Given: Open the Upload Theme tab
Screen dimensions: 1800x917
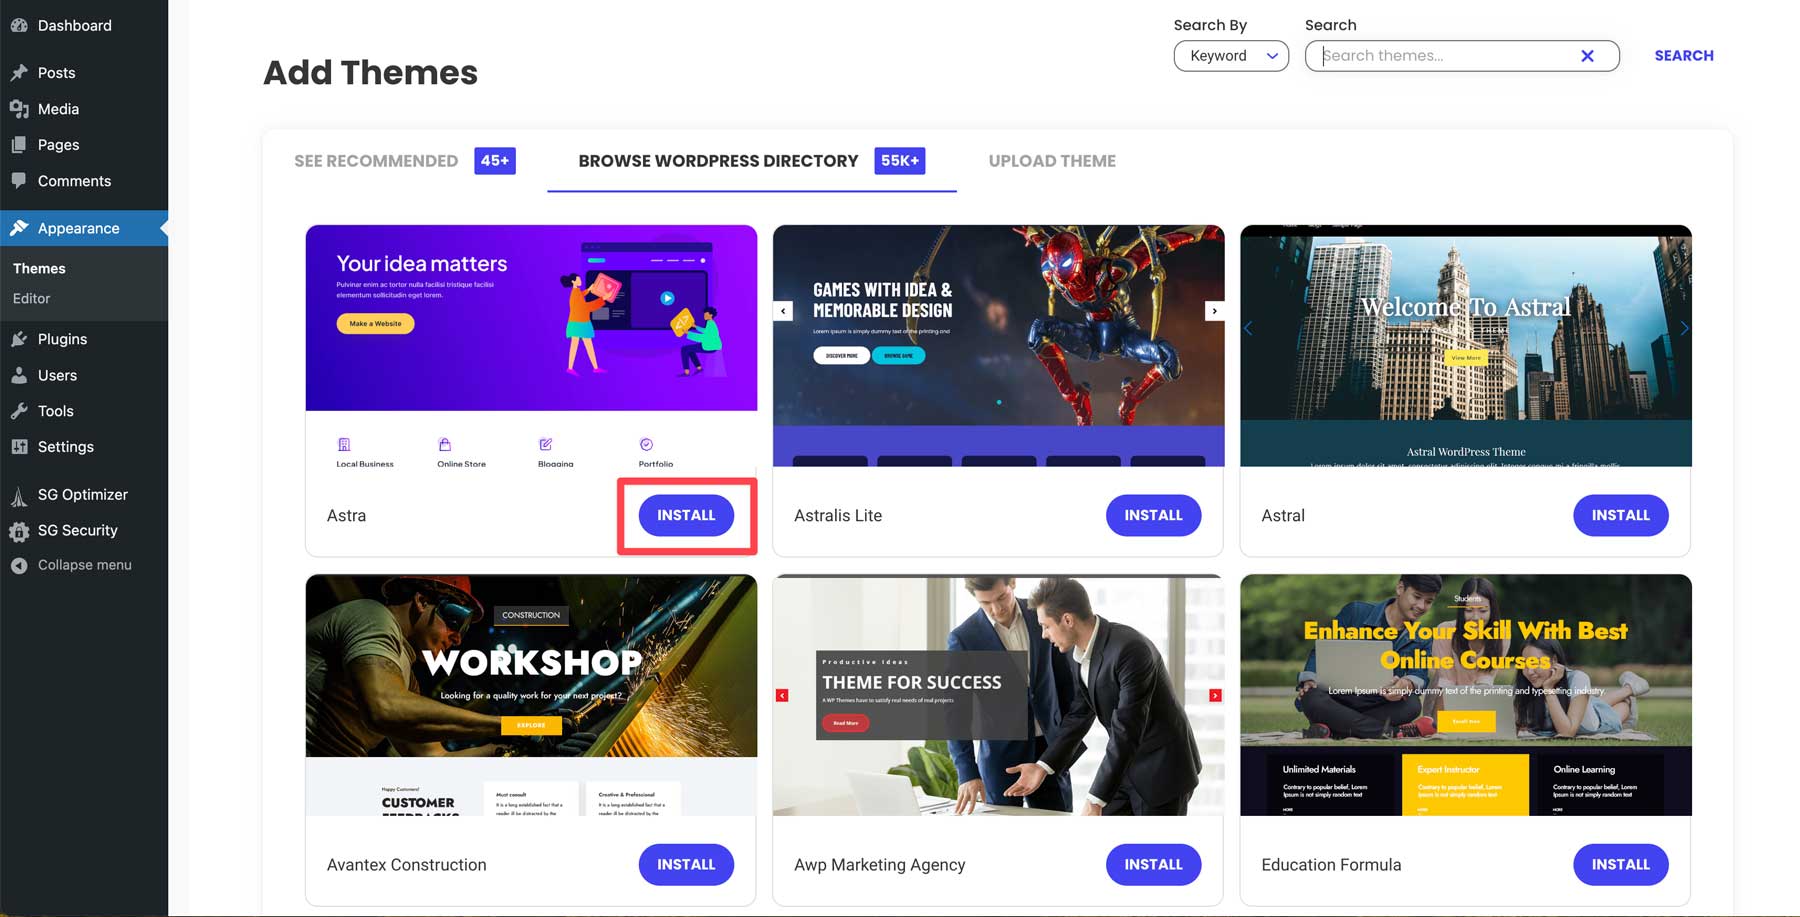Looking at the screenshot, I should [x=1051, y=160].
